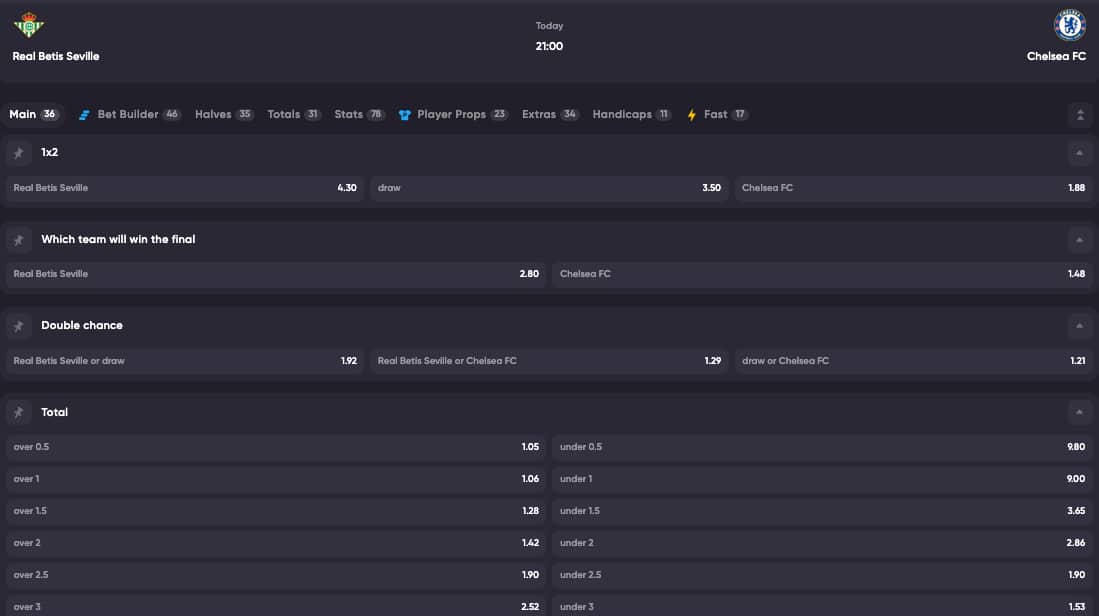The width and height of the screenshot is (1099, 616).
Task: Pick Chelsea FC to win the final at 1.48
Action: tap(823, 274)
